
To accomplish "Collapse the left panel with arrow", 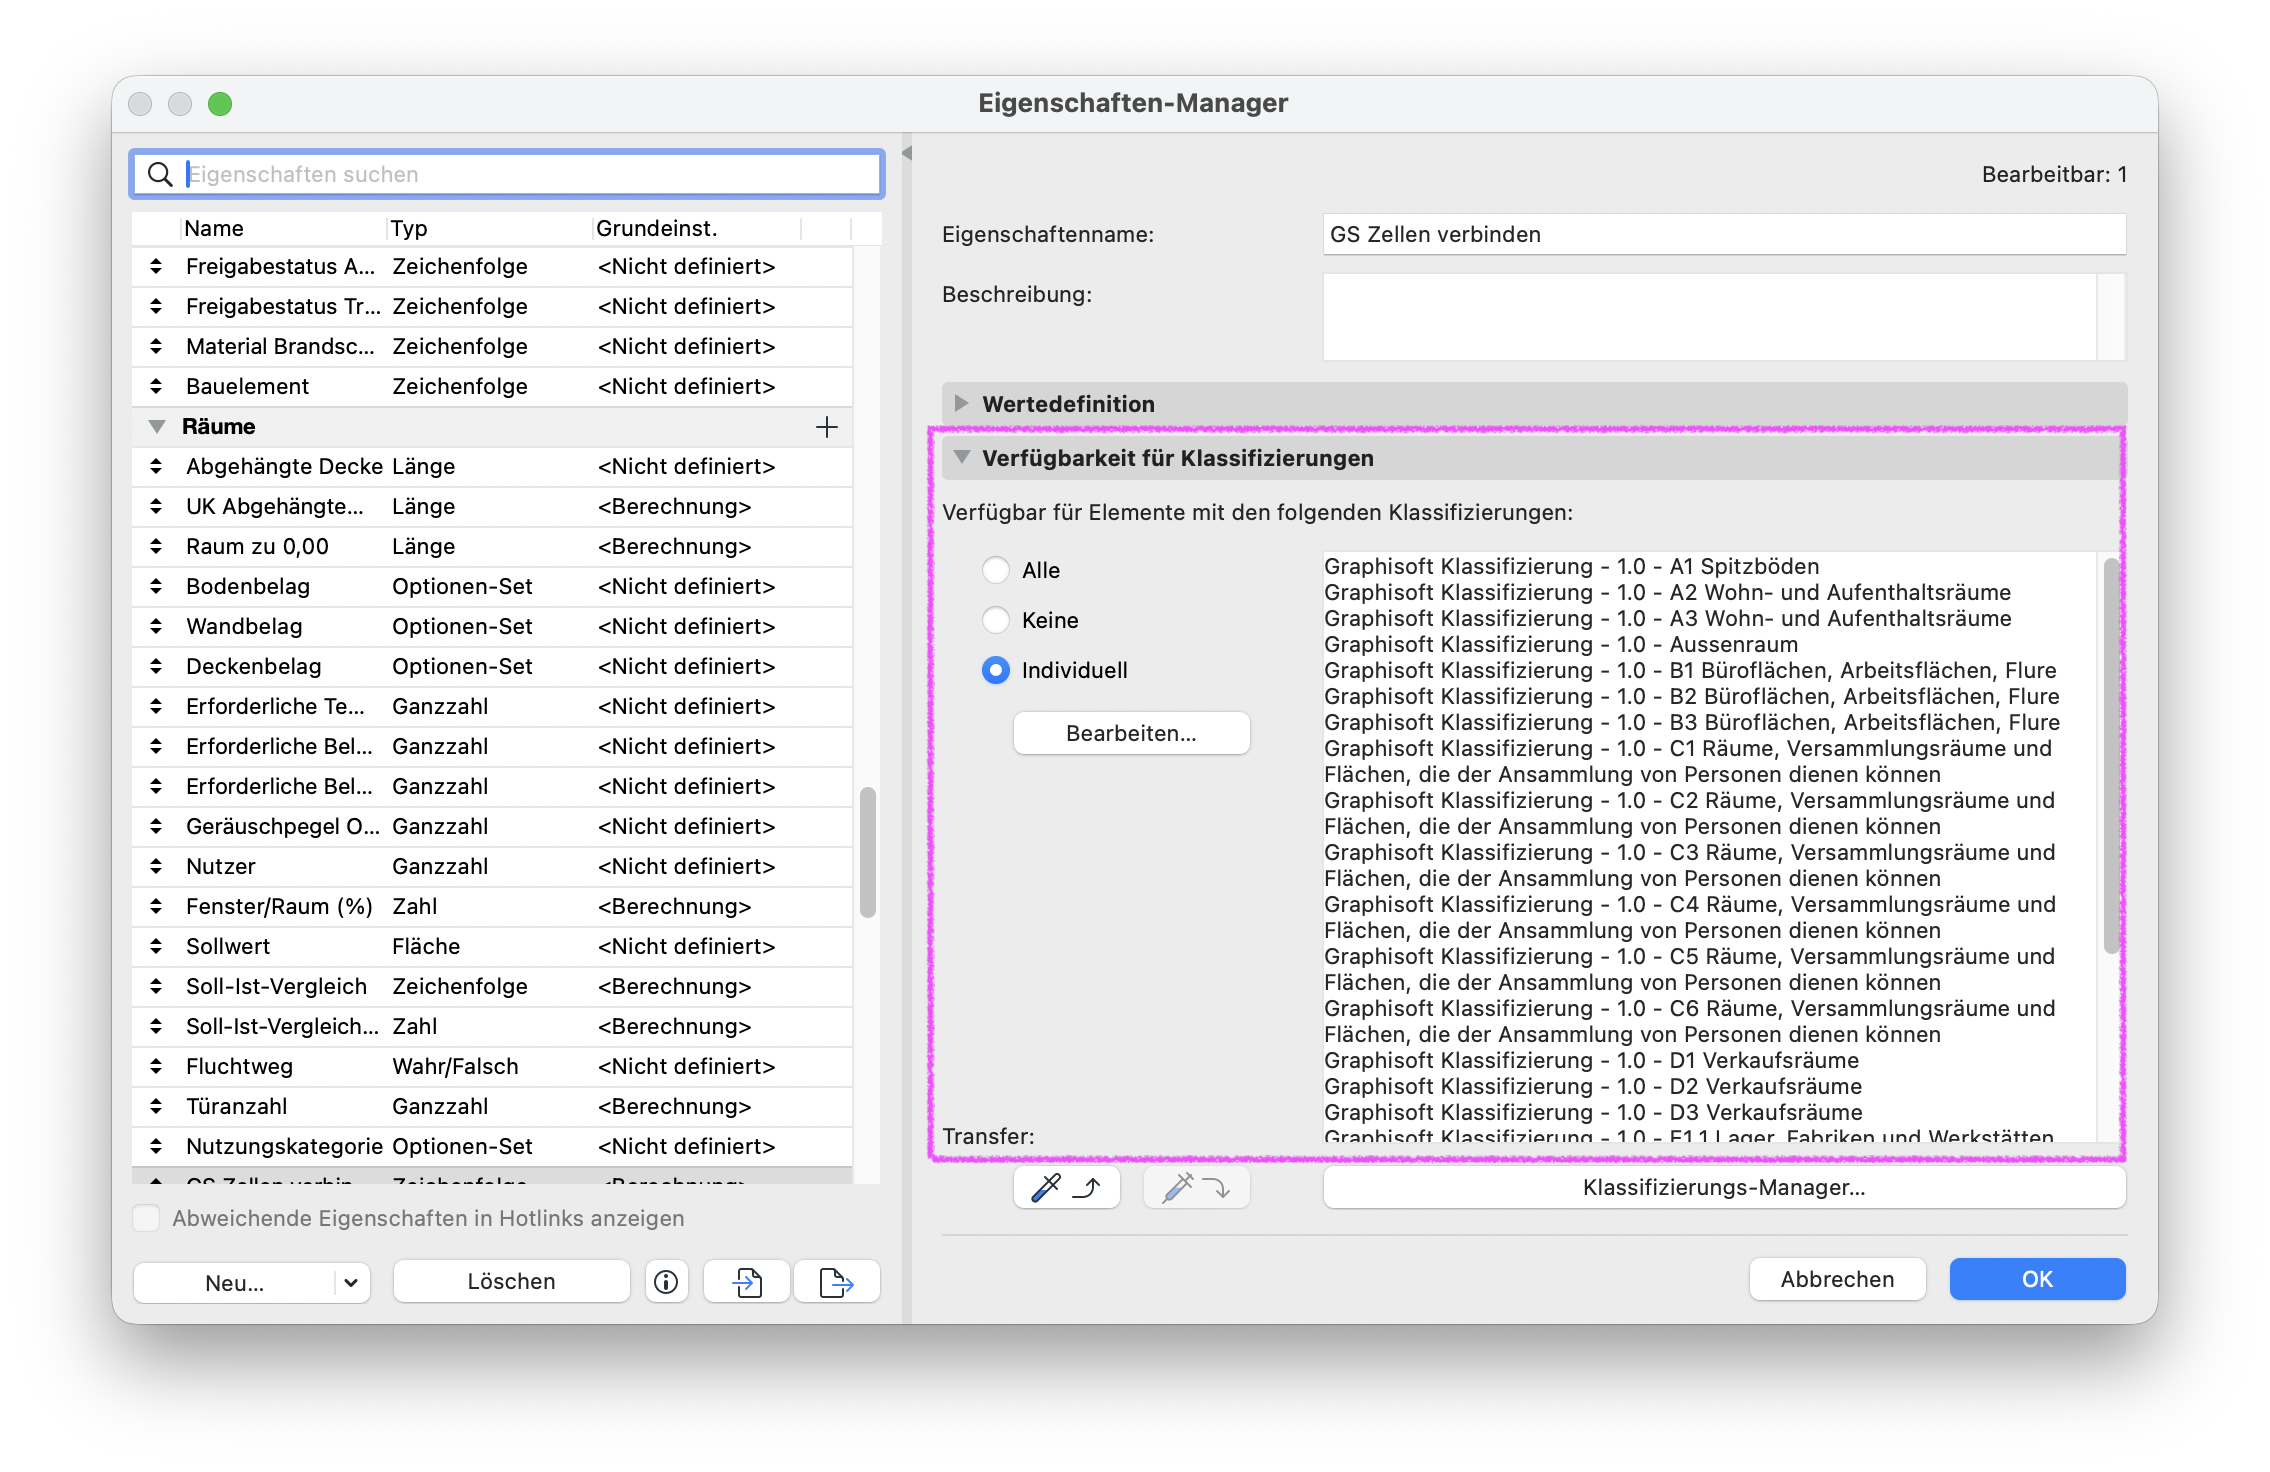I will click(907, 153).
